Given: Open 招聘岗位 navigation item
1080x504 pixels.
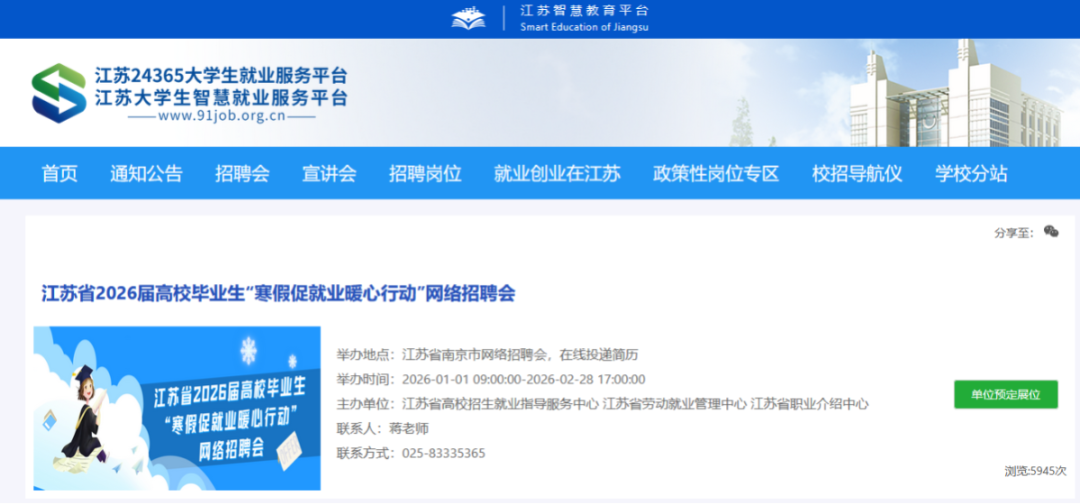Looking at the screenshot, I should click(x=425, y=173).
